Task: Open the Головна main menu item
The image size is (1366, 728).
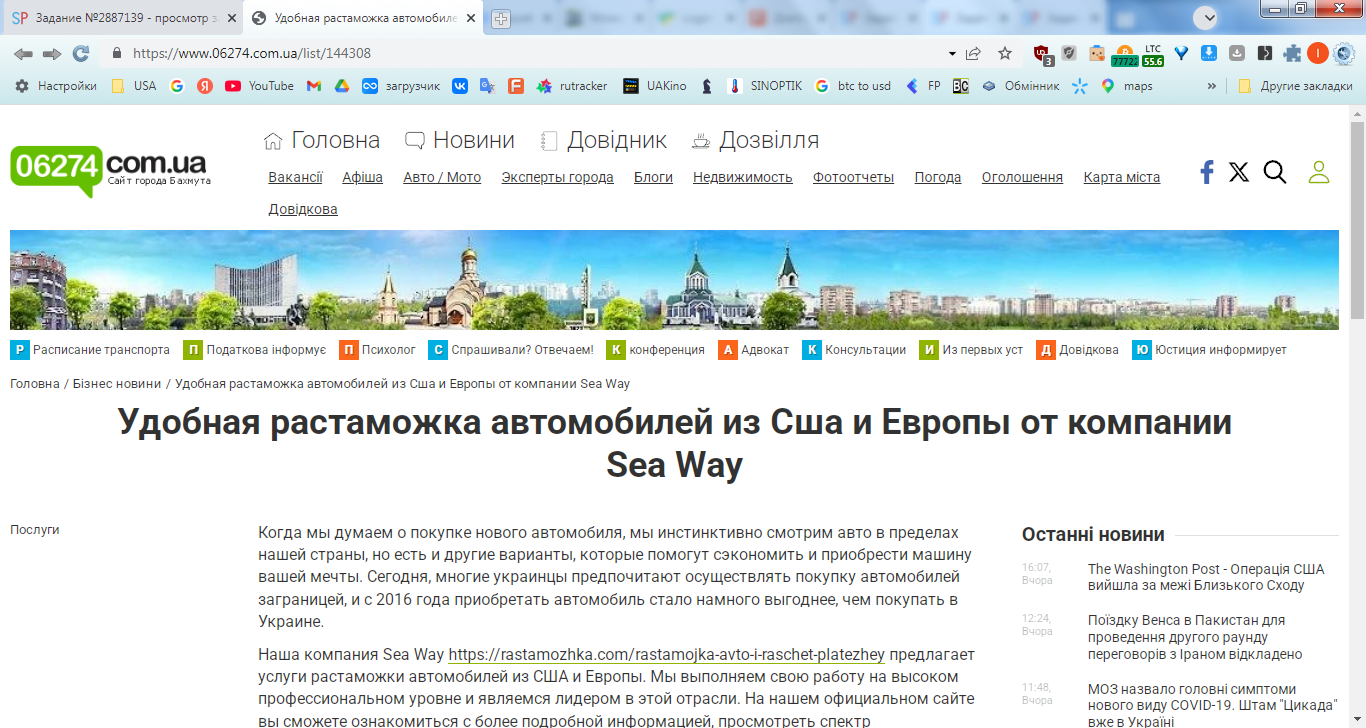Action: tap(321, 140)
